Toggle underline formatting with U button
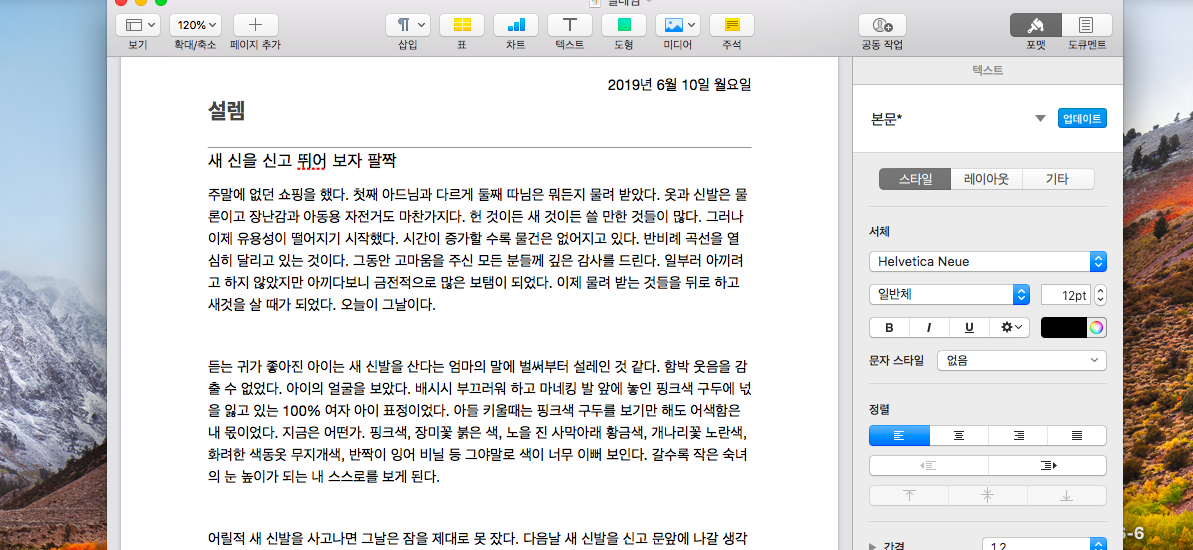 point(969,328)
